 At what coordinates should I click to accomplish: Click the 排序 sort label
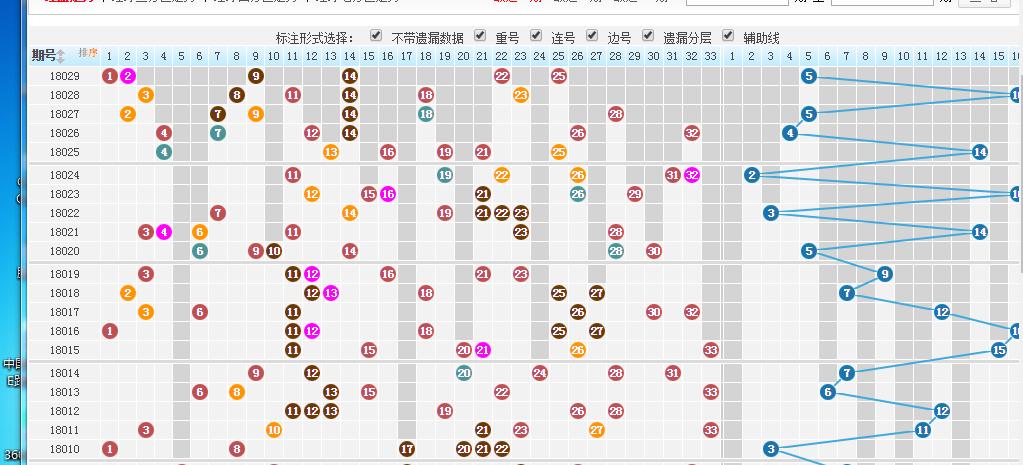click(x=87, y=52)
